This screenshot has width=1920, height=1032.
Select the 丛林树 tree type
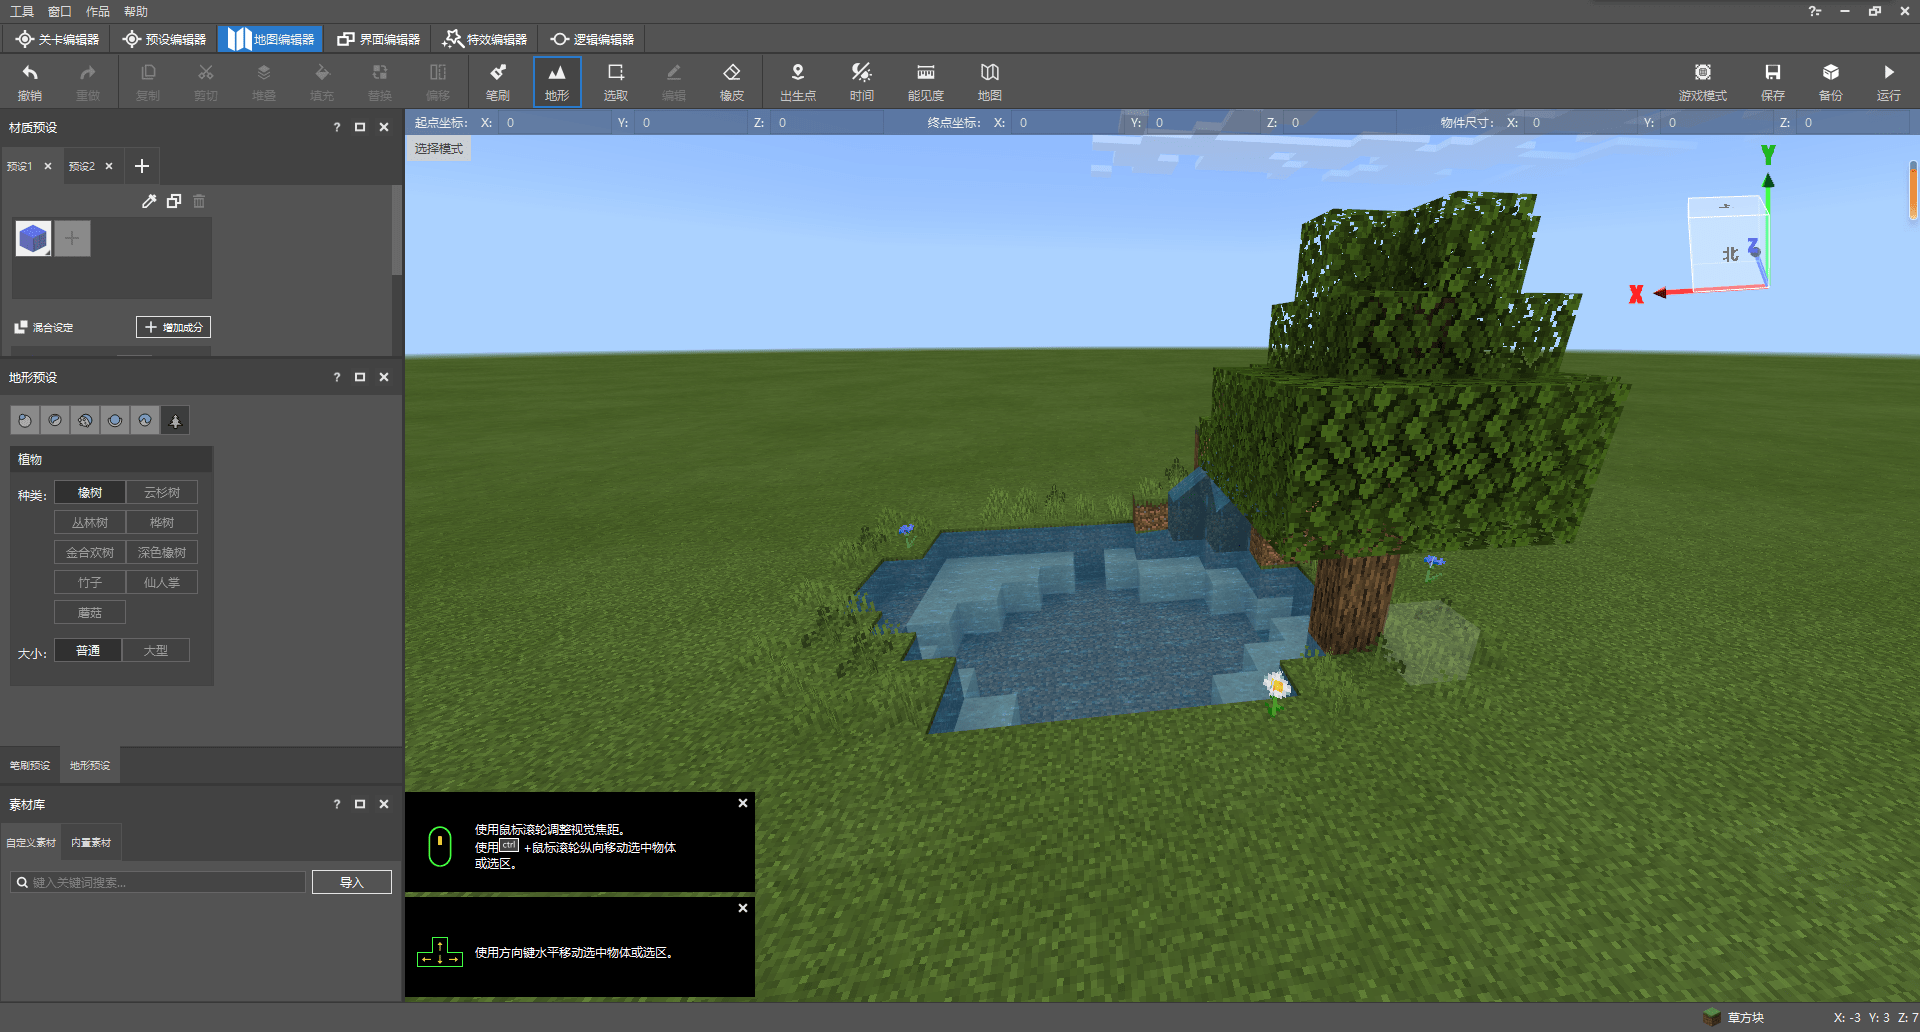pyautogui.click(x=90, y=522)
